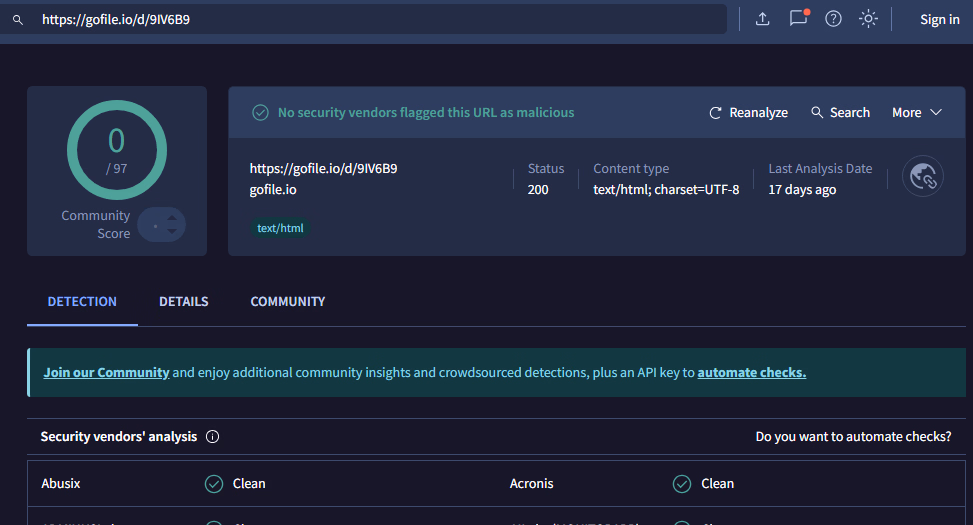Open the help question mark icon
Image resolution: width=973 pixels, height=525 pixels.
point(833,19)
